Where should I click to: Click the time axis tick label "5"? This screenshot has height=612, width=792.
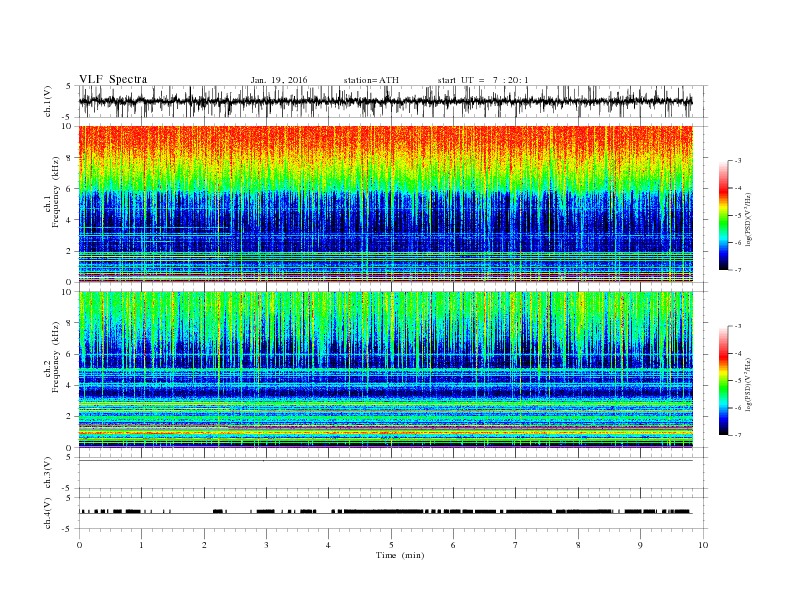coord(391,545)
